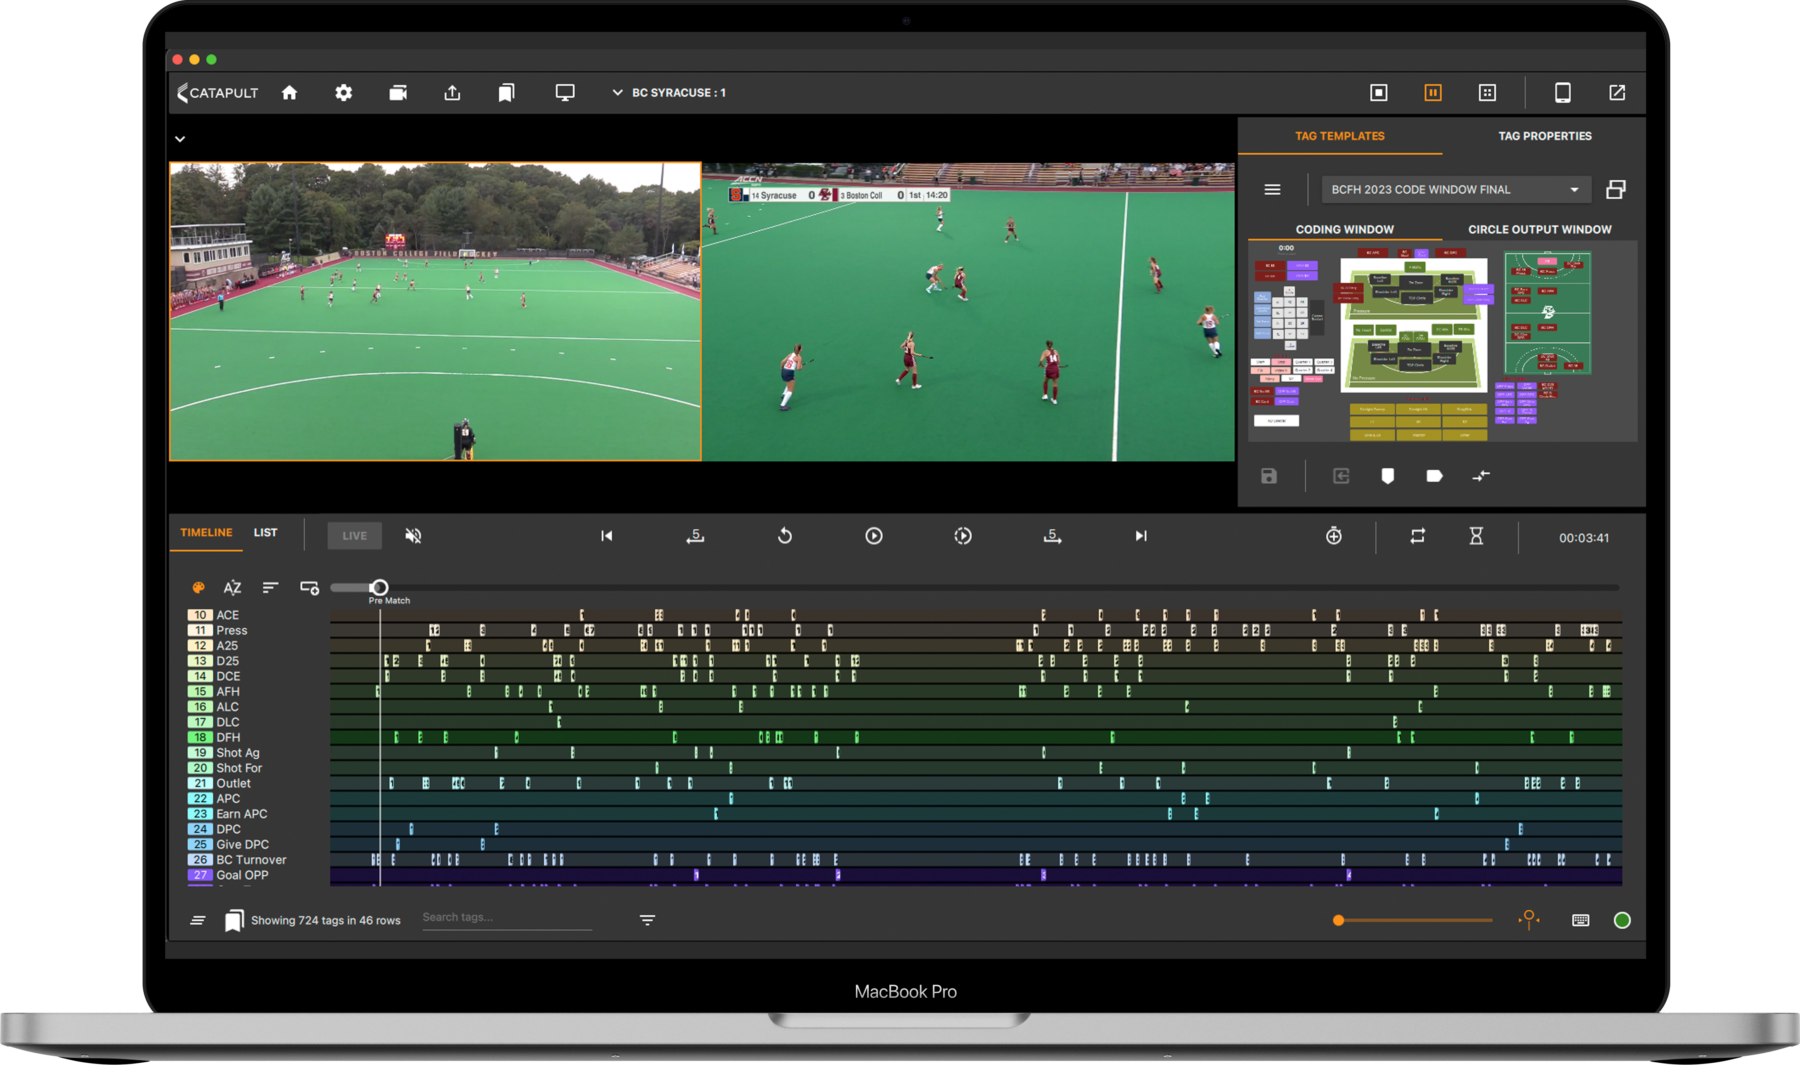This screenshot has width=1800, height=1065.
Task: Click the save (floppy disk) icon below coding window
Action: tap(1268, 477)
